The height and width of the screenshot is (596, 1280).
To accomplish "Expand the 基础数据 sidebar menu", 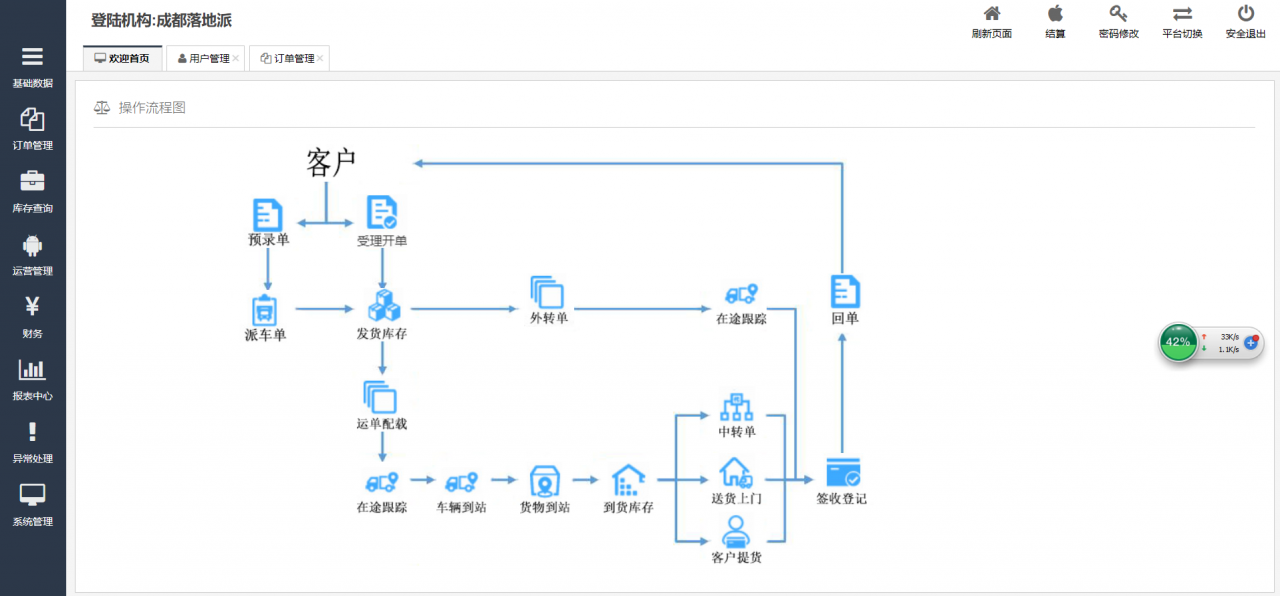I will pyautogui.click(x=33, y=66).
